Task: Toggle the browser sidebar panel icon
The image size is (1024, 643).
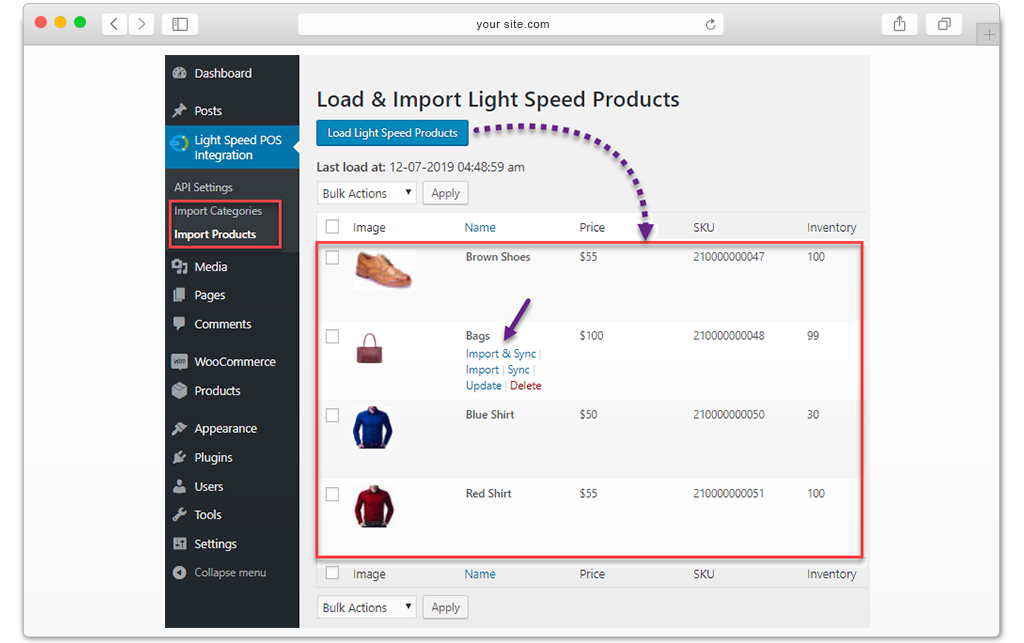Action: pos(180,24)
